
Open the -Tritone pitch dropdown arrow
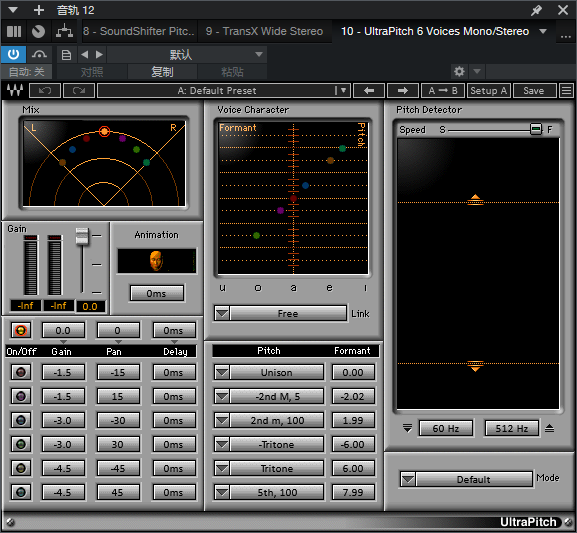[222, 444]
